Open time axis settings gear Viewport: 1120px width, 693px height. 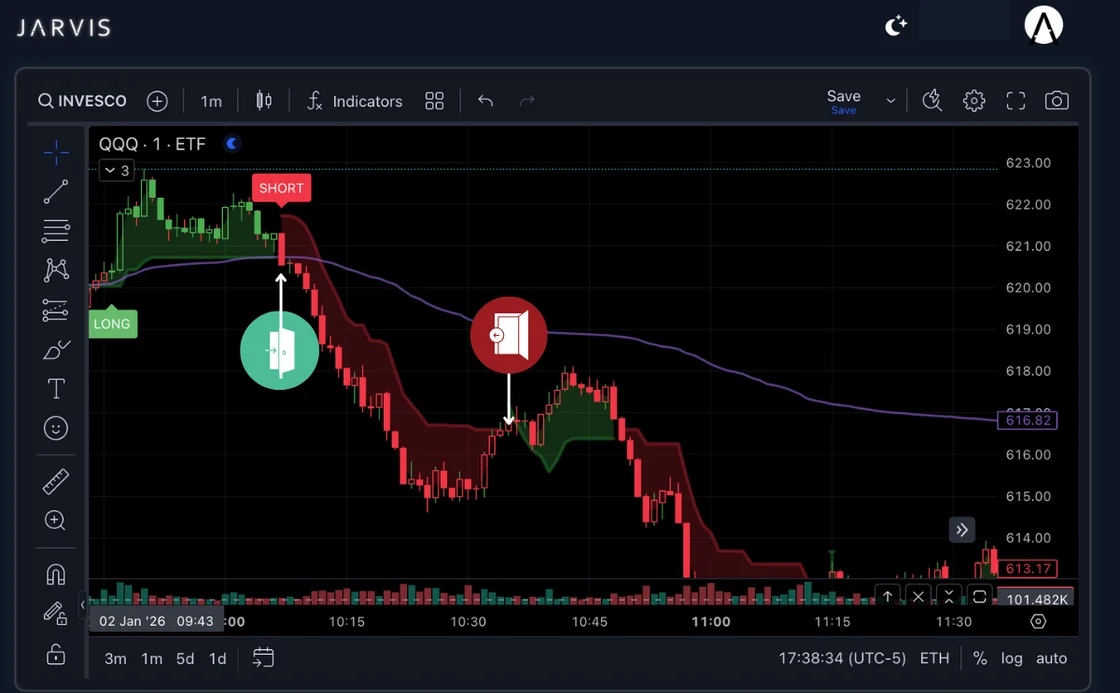1038,622
